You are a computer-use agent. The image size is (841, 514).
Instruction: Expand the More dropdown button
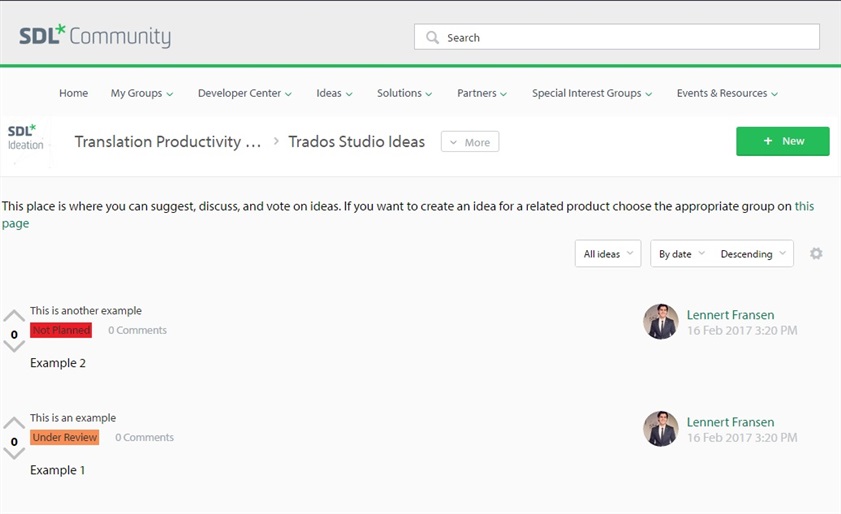coord(470,142)
